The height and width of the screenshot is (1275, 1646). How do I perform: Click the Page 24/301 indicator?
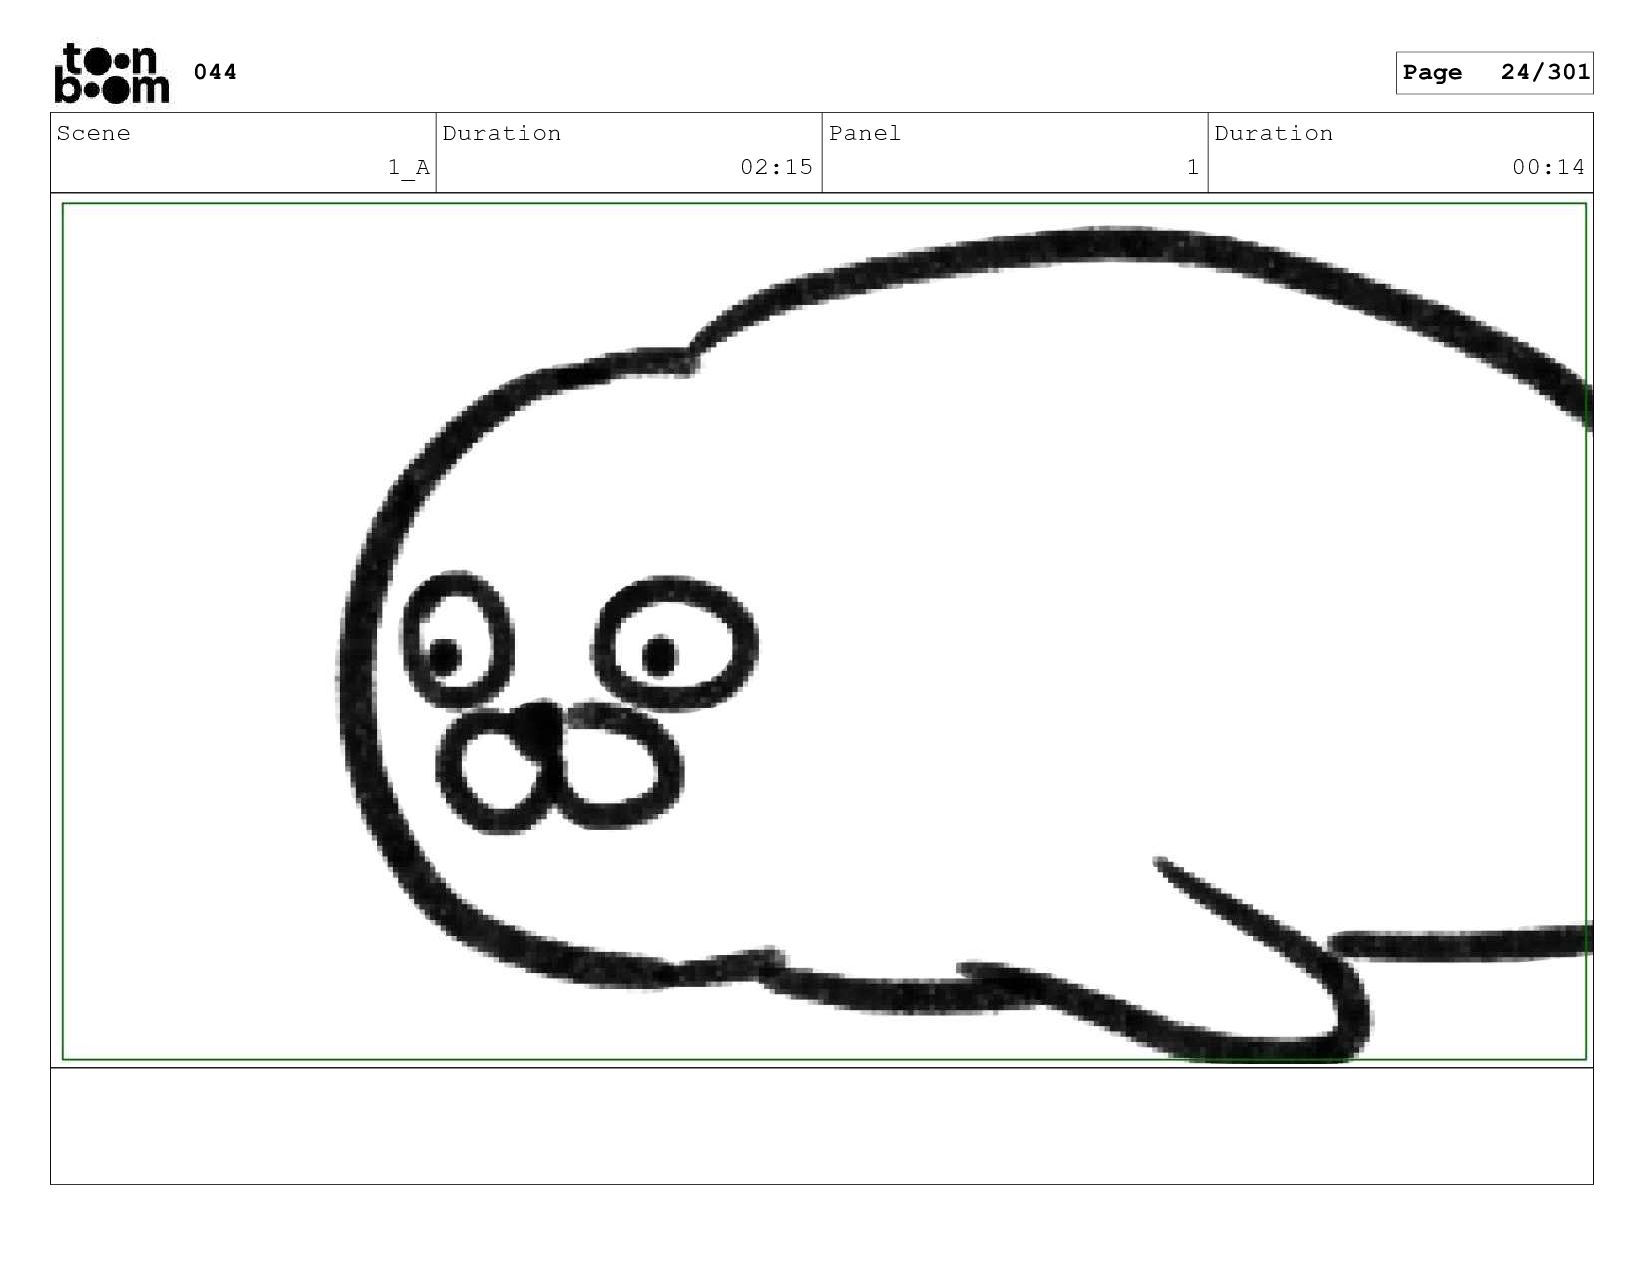pos(1494,73)
